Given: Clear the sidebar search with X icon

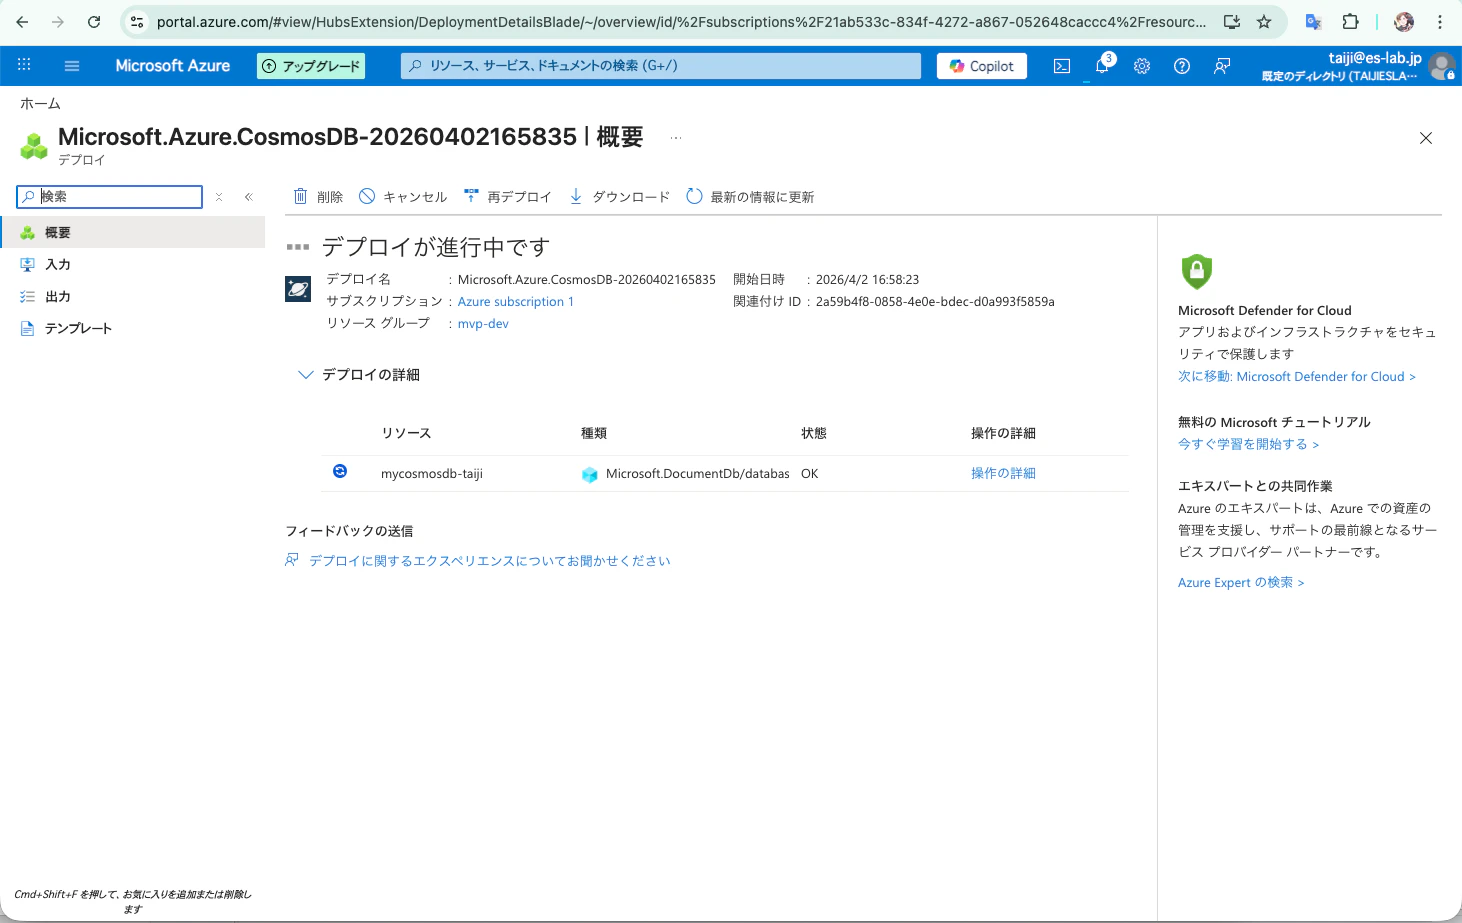Looking at the screenshot, I should 219,197.
